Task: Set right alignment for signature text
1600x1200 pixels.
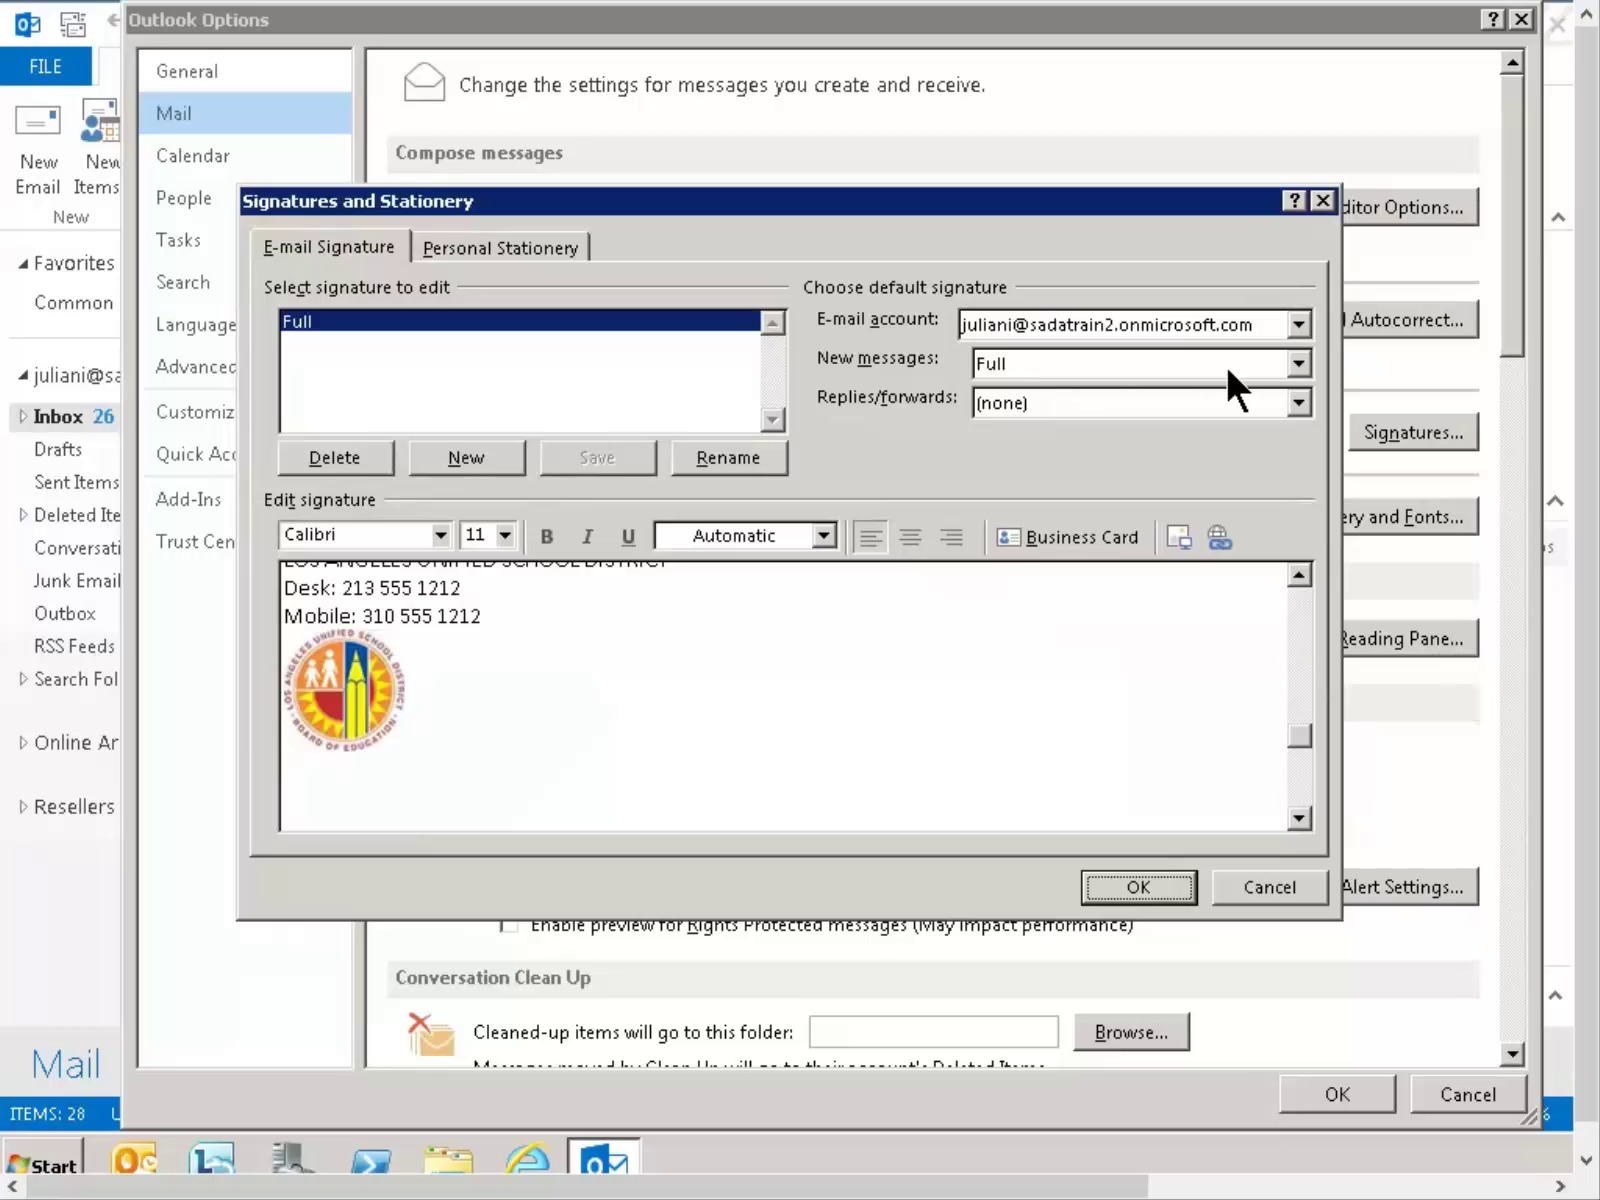Action: pos(951,537)
